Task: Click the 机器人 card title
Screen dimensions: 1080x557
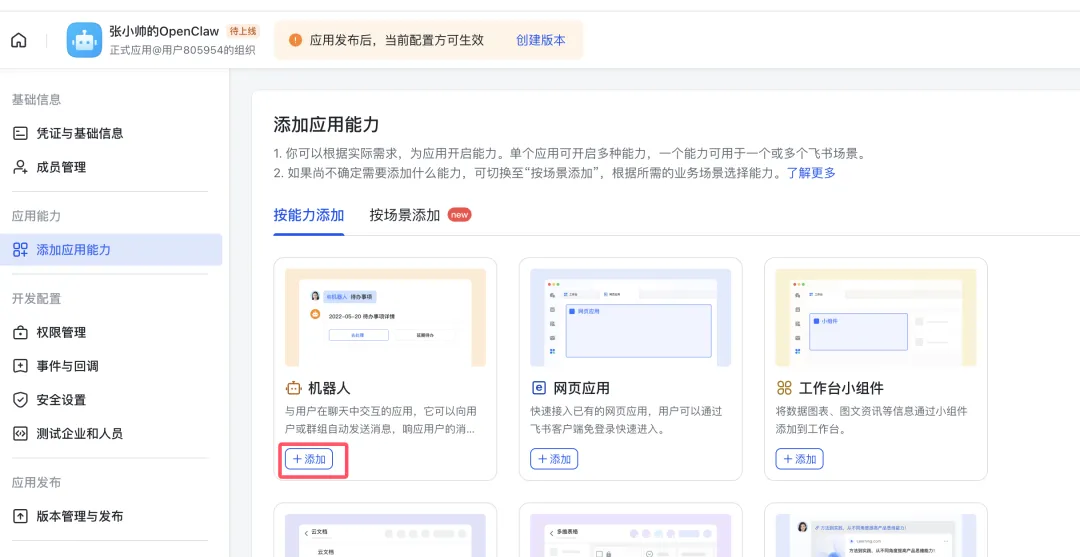Action: (329, 388)
